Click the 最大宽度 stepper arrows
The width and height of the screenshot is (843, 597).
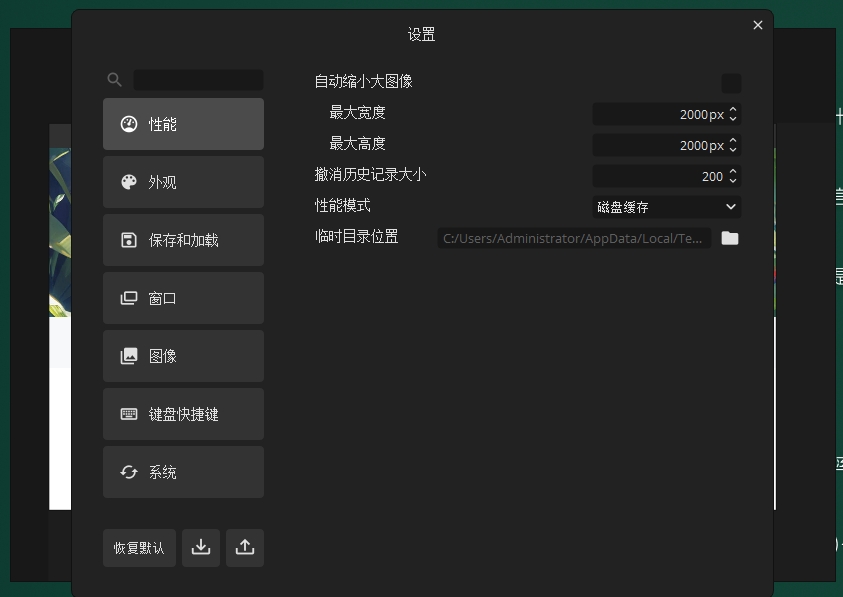click(x=733, y=114)
